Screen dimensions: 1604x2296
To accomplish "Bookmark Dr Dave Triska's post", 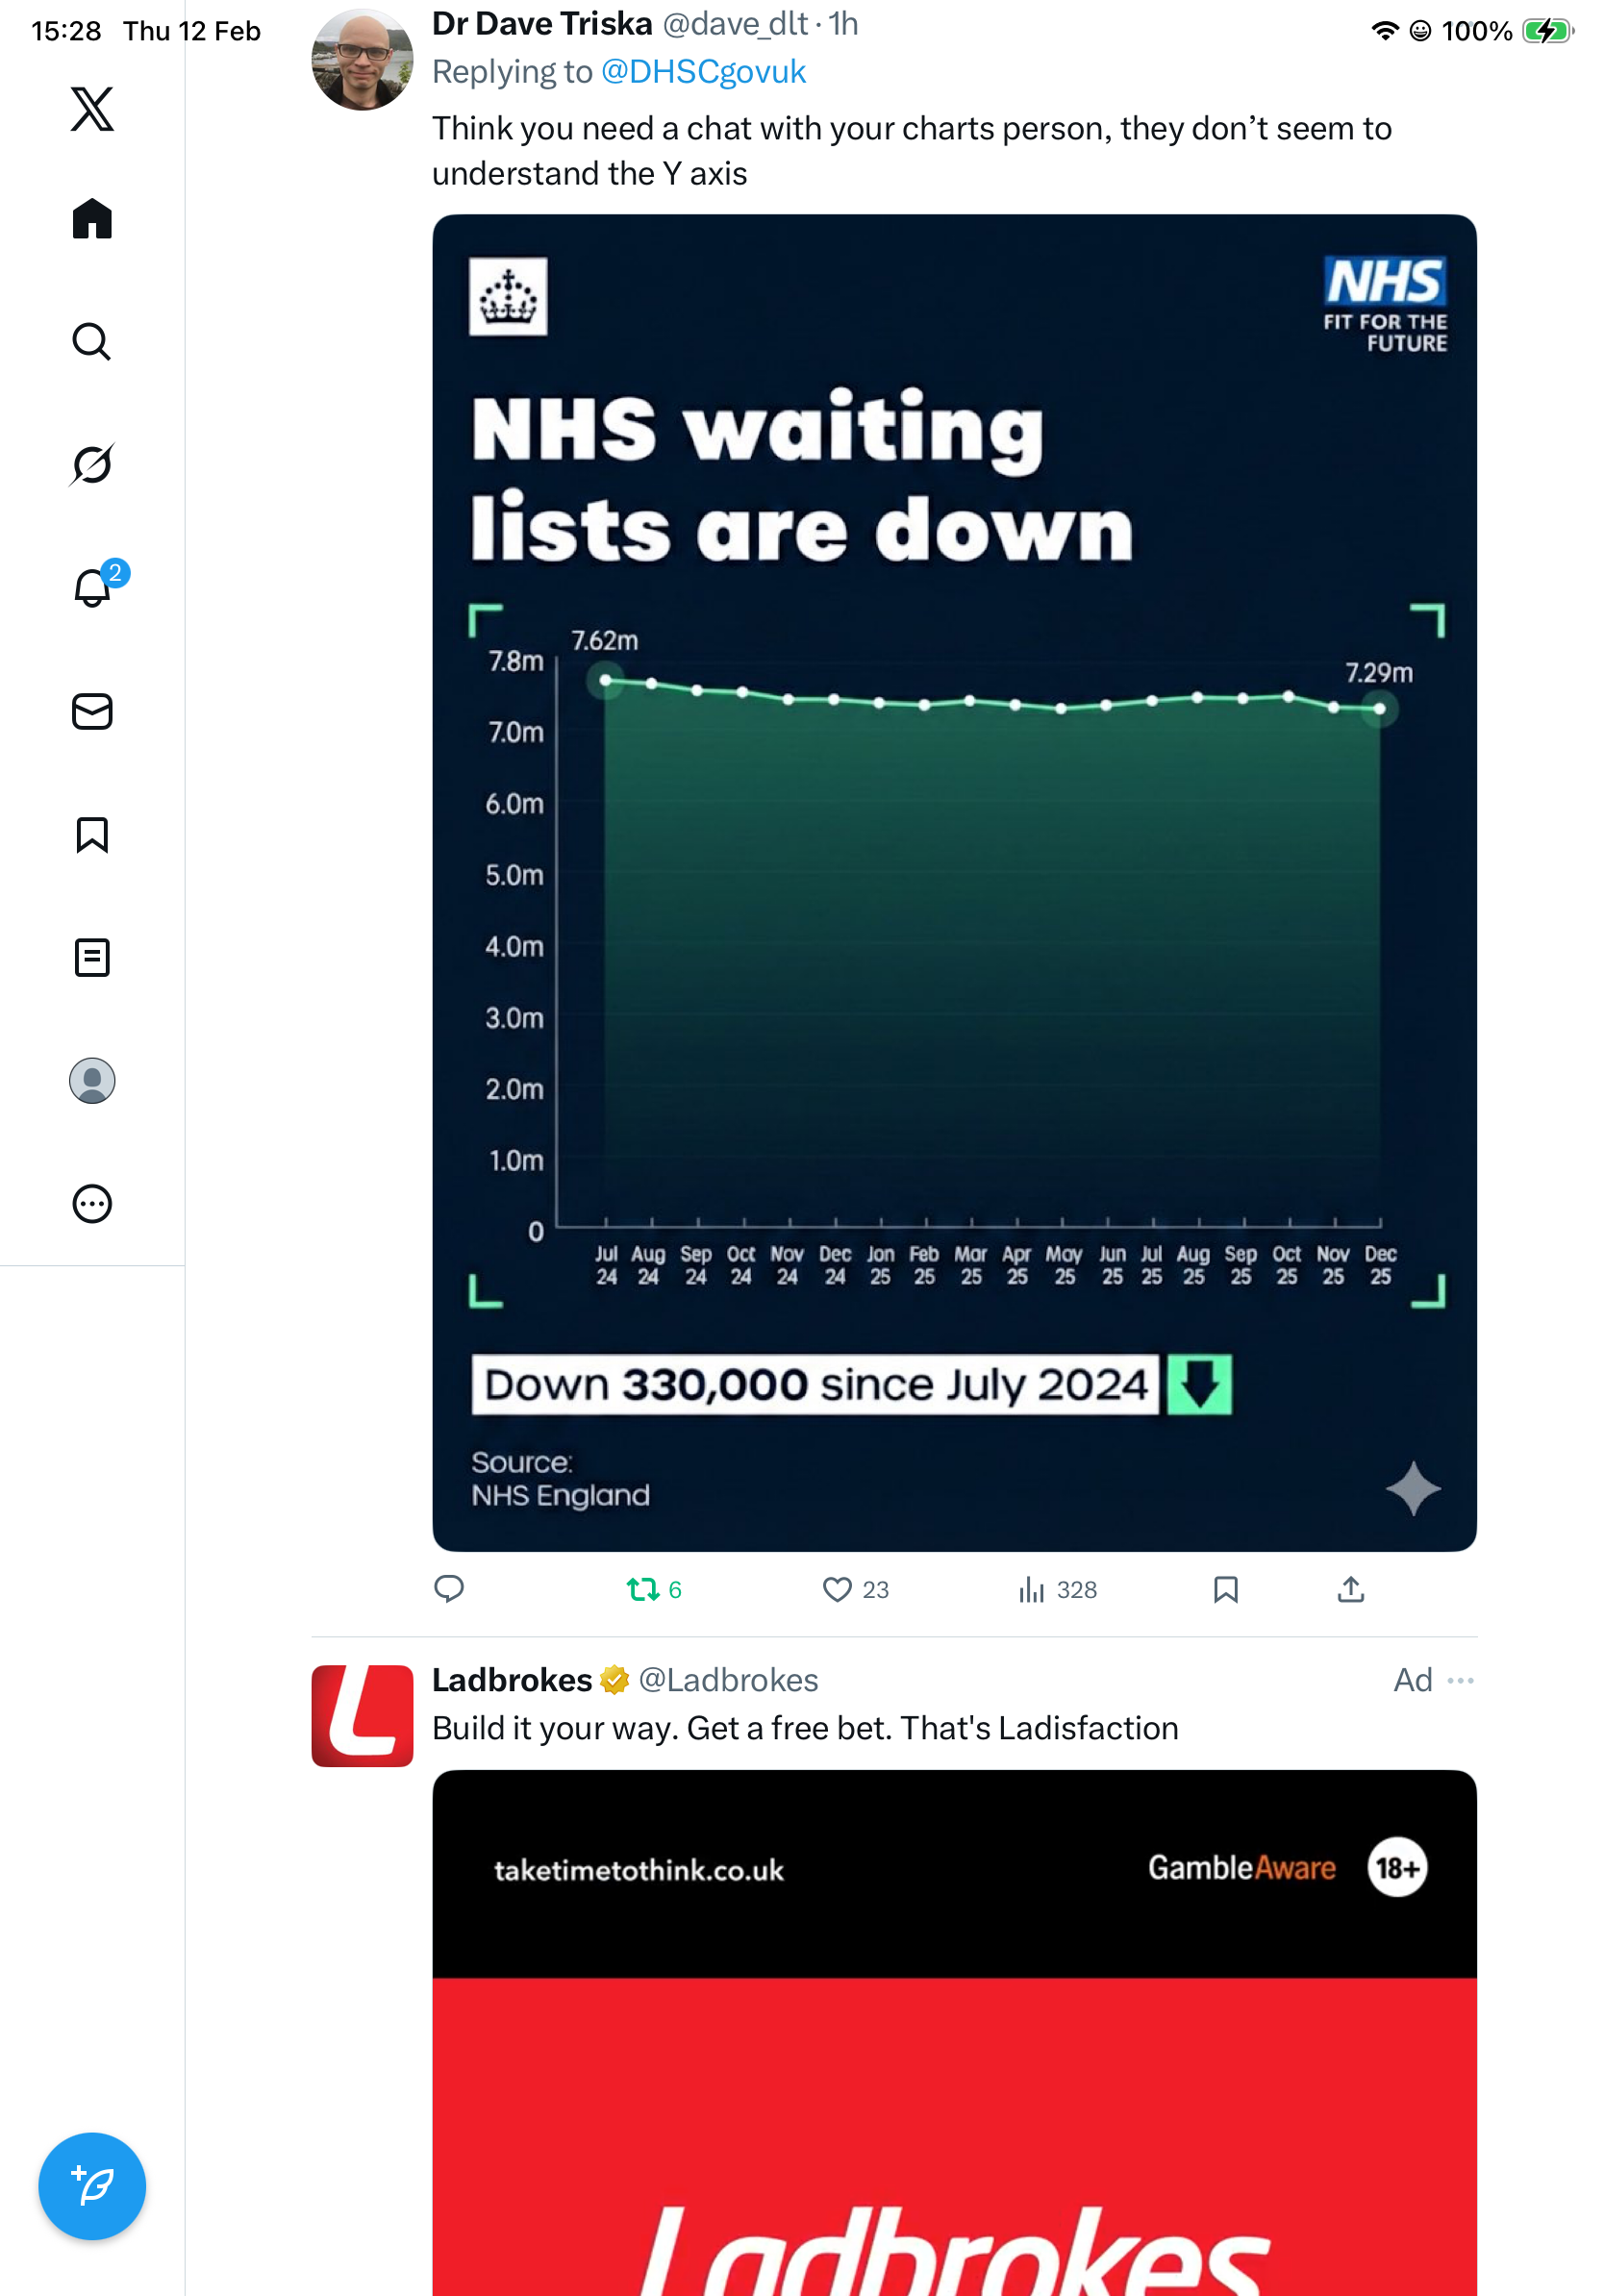I will point(1226,1589).
